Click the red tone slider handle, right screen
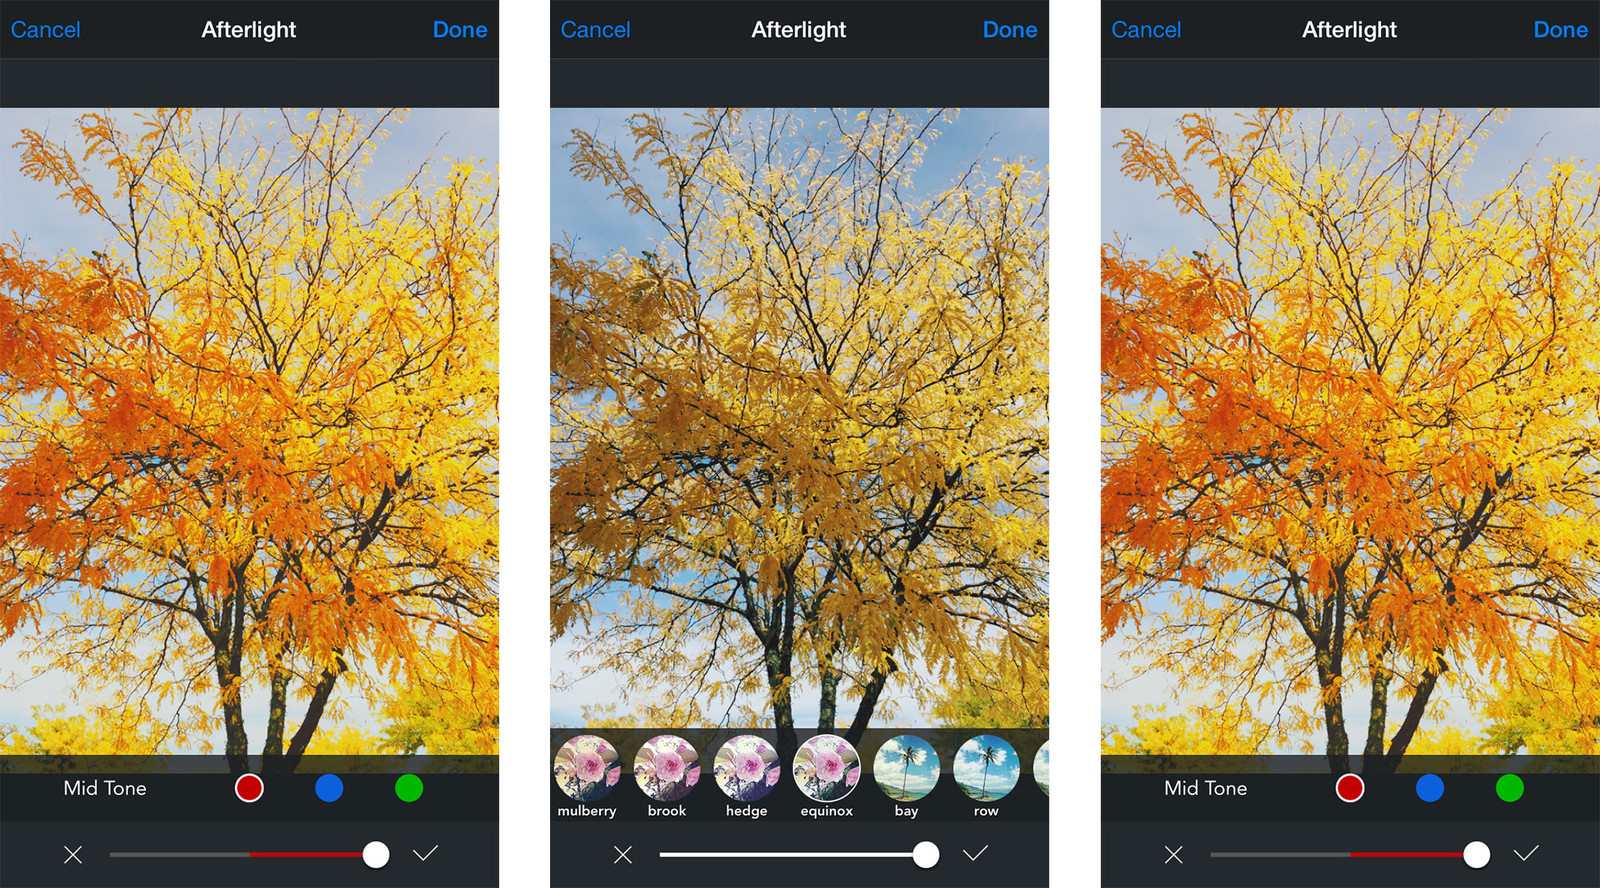 [1477, 854]
